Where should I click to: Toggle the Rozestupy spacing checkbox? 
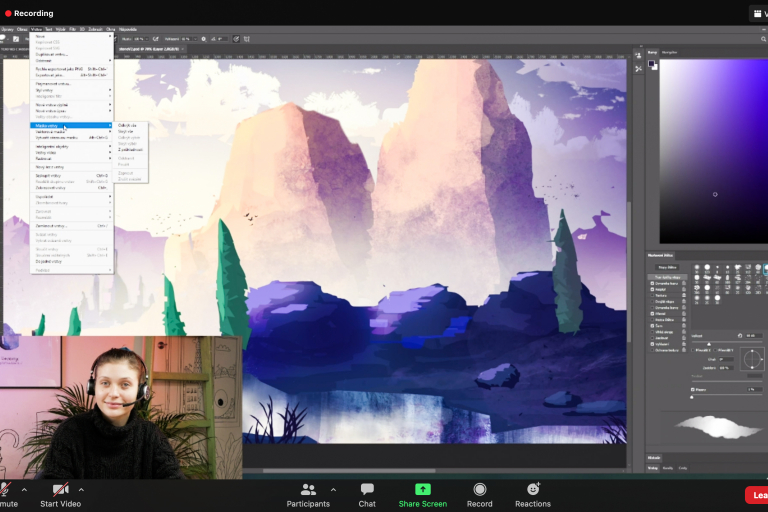pos(693,389)
